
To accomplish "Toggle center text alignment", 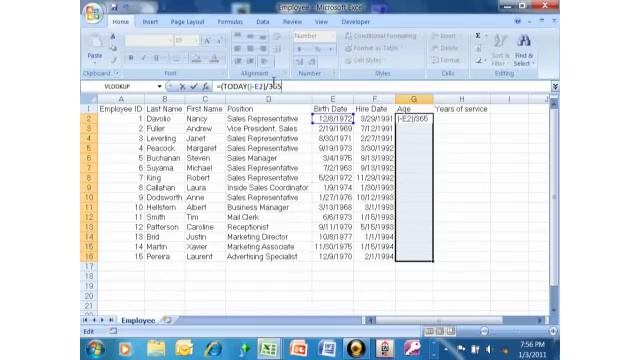I will click(x=250, y=49).
